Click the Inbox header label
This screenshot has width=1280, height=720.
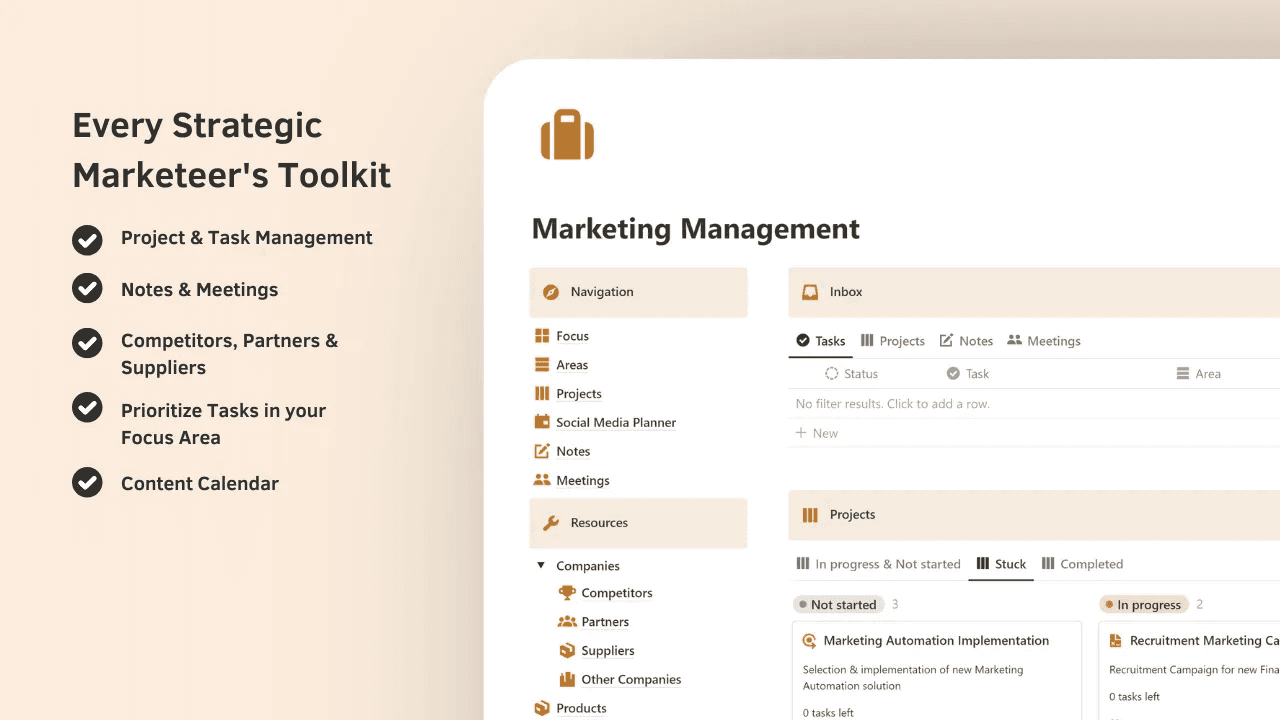tap(846, 292)
